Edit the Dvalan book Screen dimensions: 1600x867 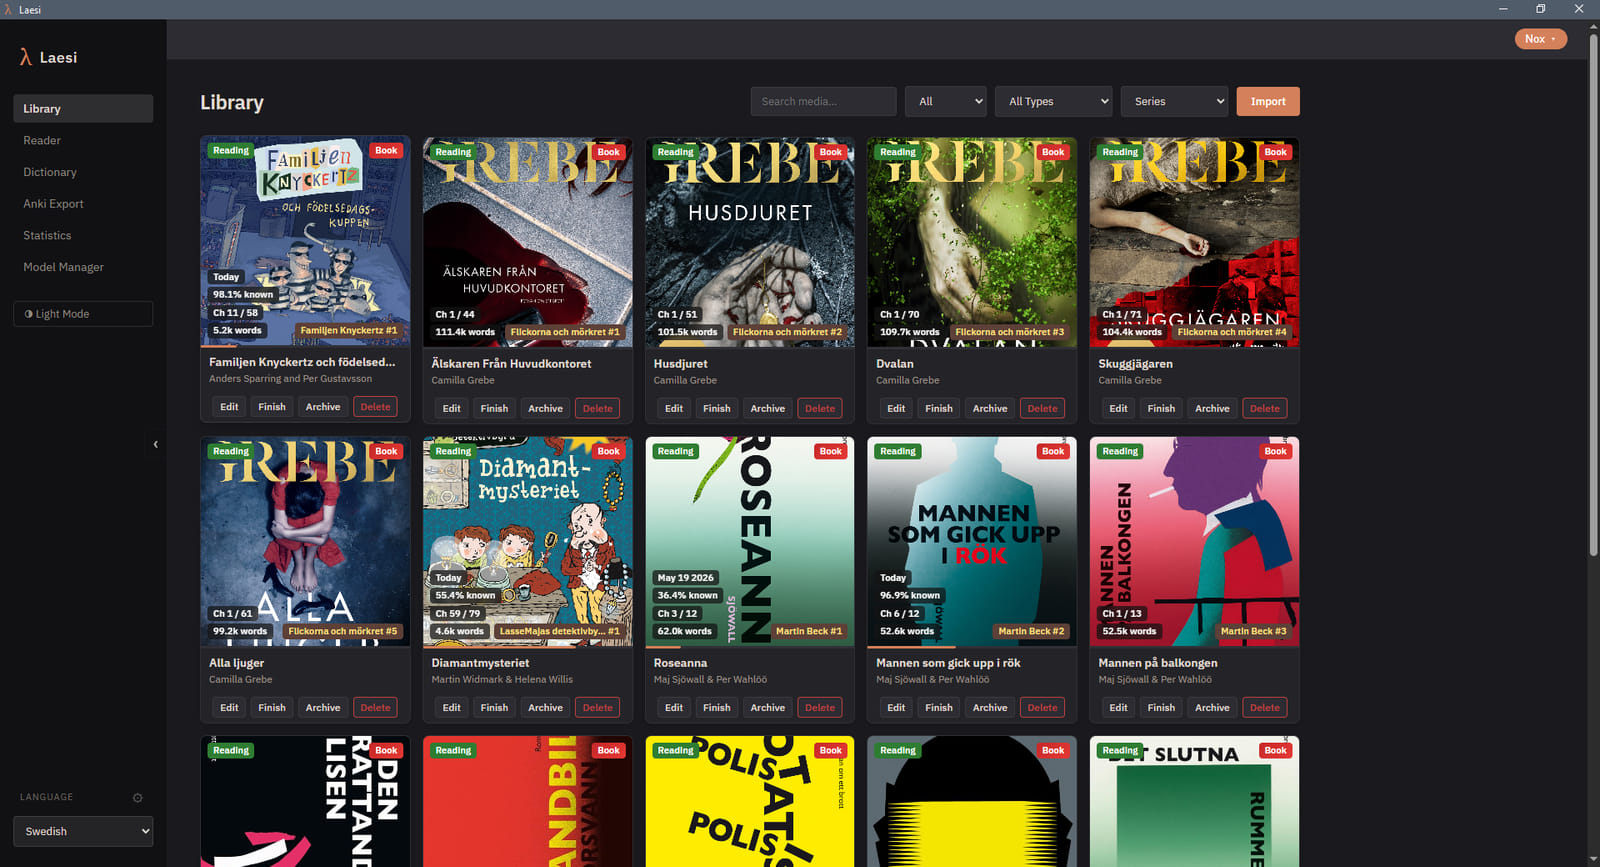(x=896, y=408)
